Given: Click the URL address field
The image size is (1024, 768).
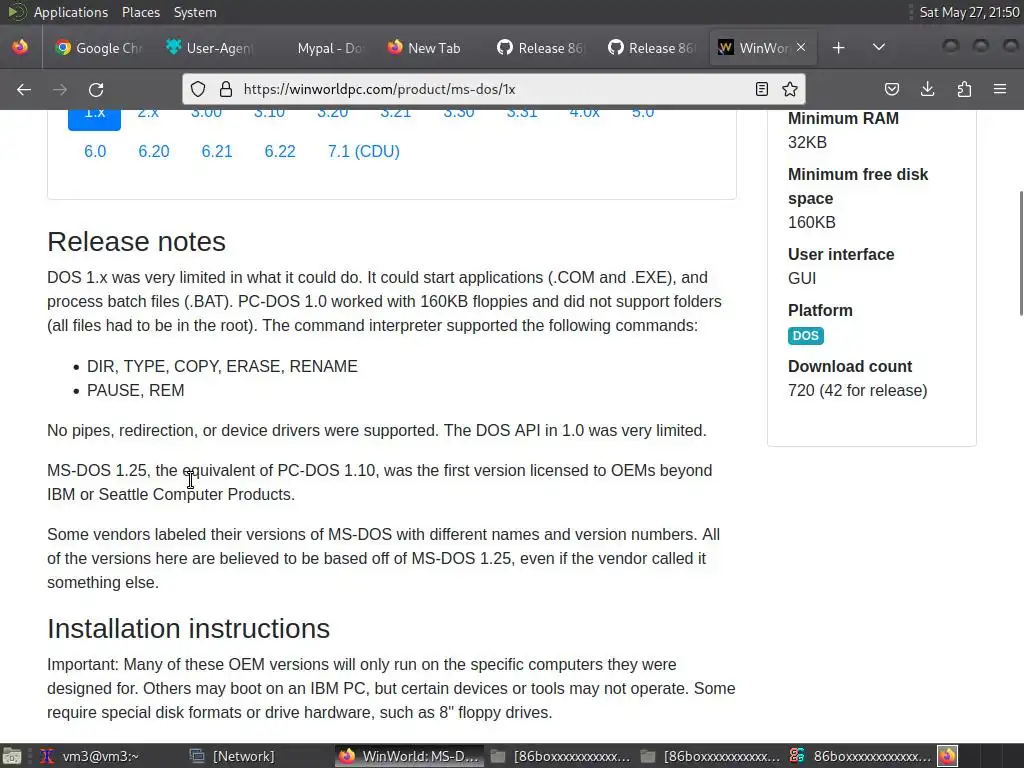Looking at the screenshot, I should (x=493, y=89).
